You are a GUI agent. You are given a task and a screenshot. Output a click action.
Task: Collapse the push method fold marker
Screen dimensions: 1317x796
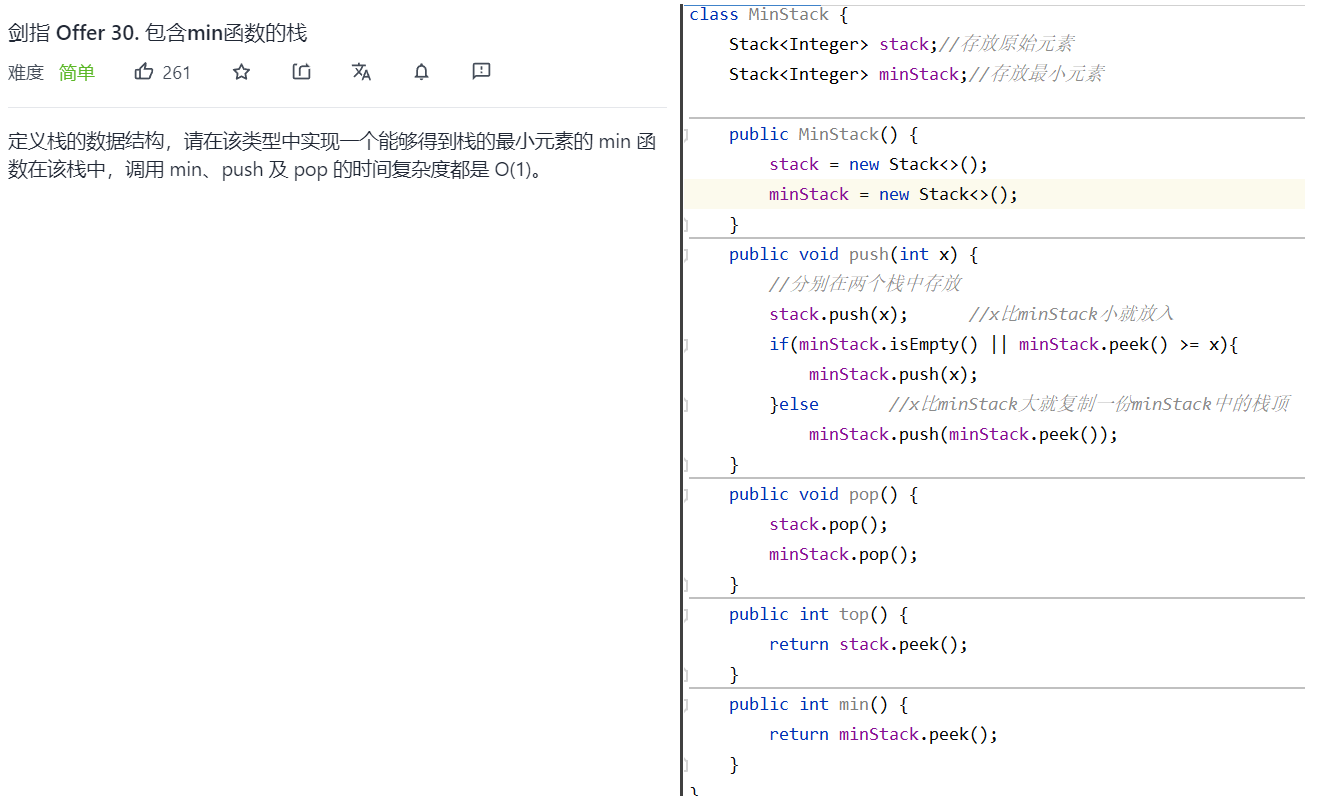pos(686,254)
